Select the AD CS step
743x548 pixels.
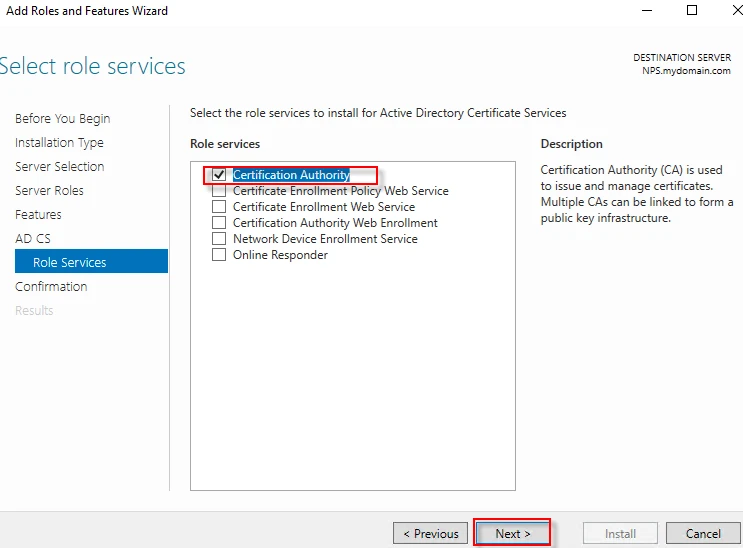32,239
